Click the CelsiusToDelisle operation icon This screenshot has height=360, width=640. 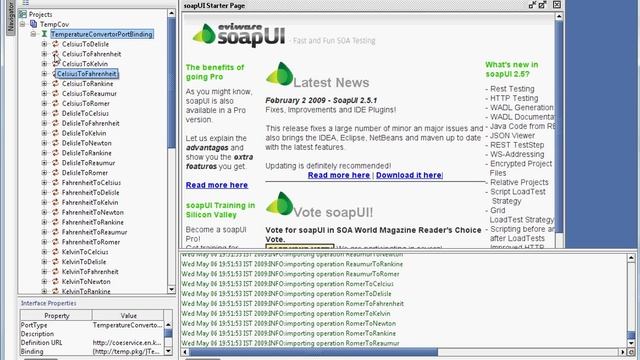pyautogui.click(x=56, y=44)
